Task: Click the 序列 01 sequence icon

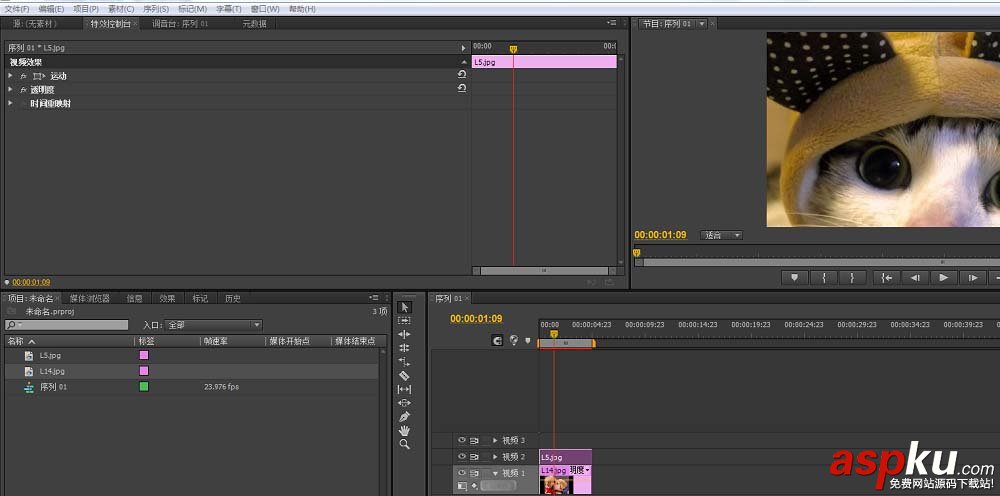Action: point(29,387)
